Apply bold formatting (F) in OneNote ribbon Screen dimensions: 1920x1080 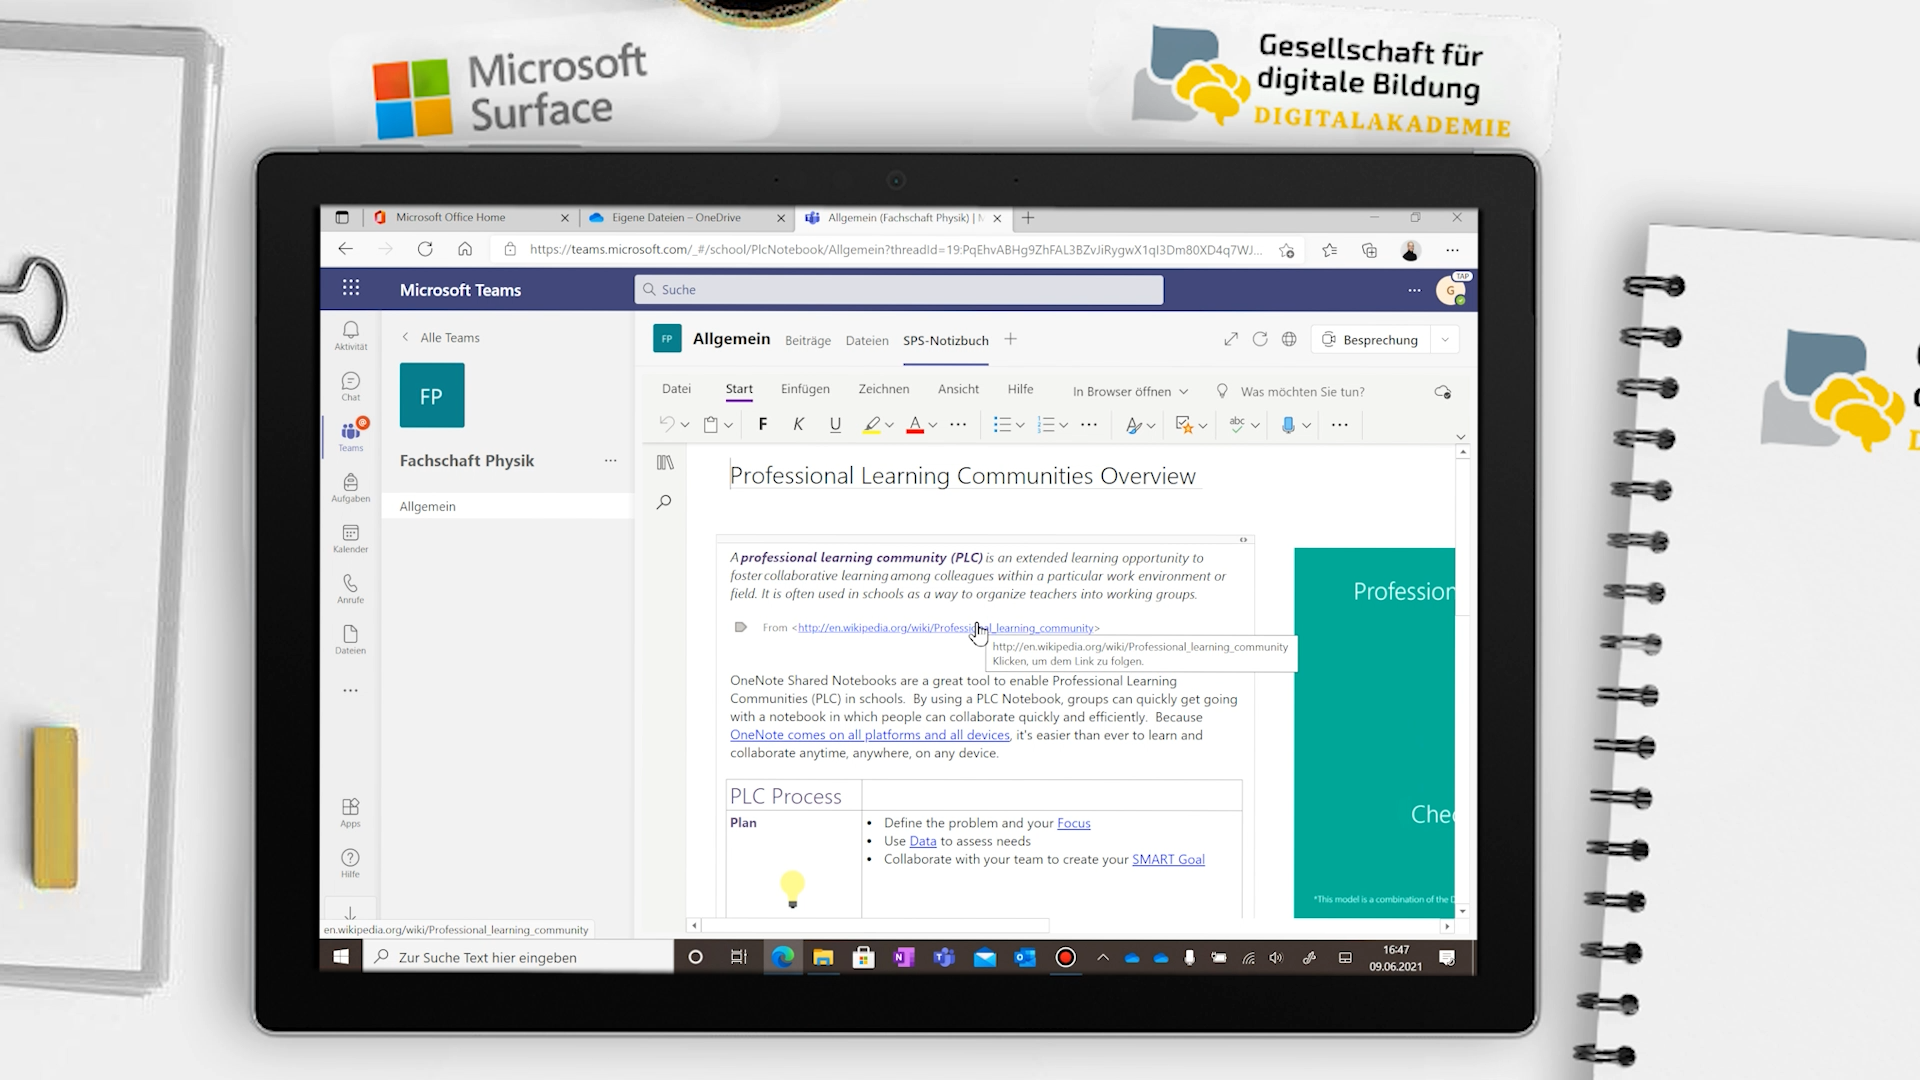pos(763,425)
